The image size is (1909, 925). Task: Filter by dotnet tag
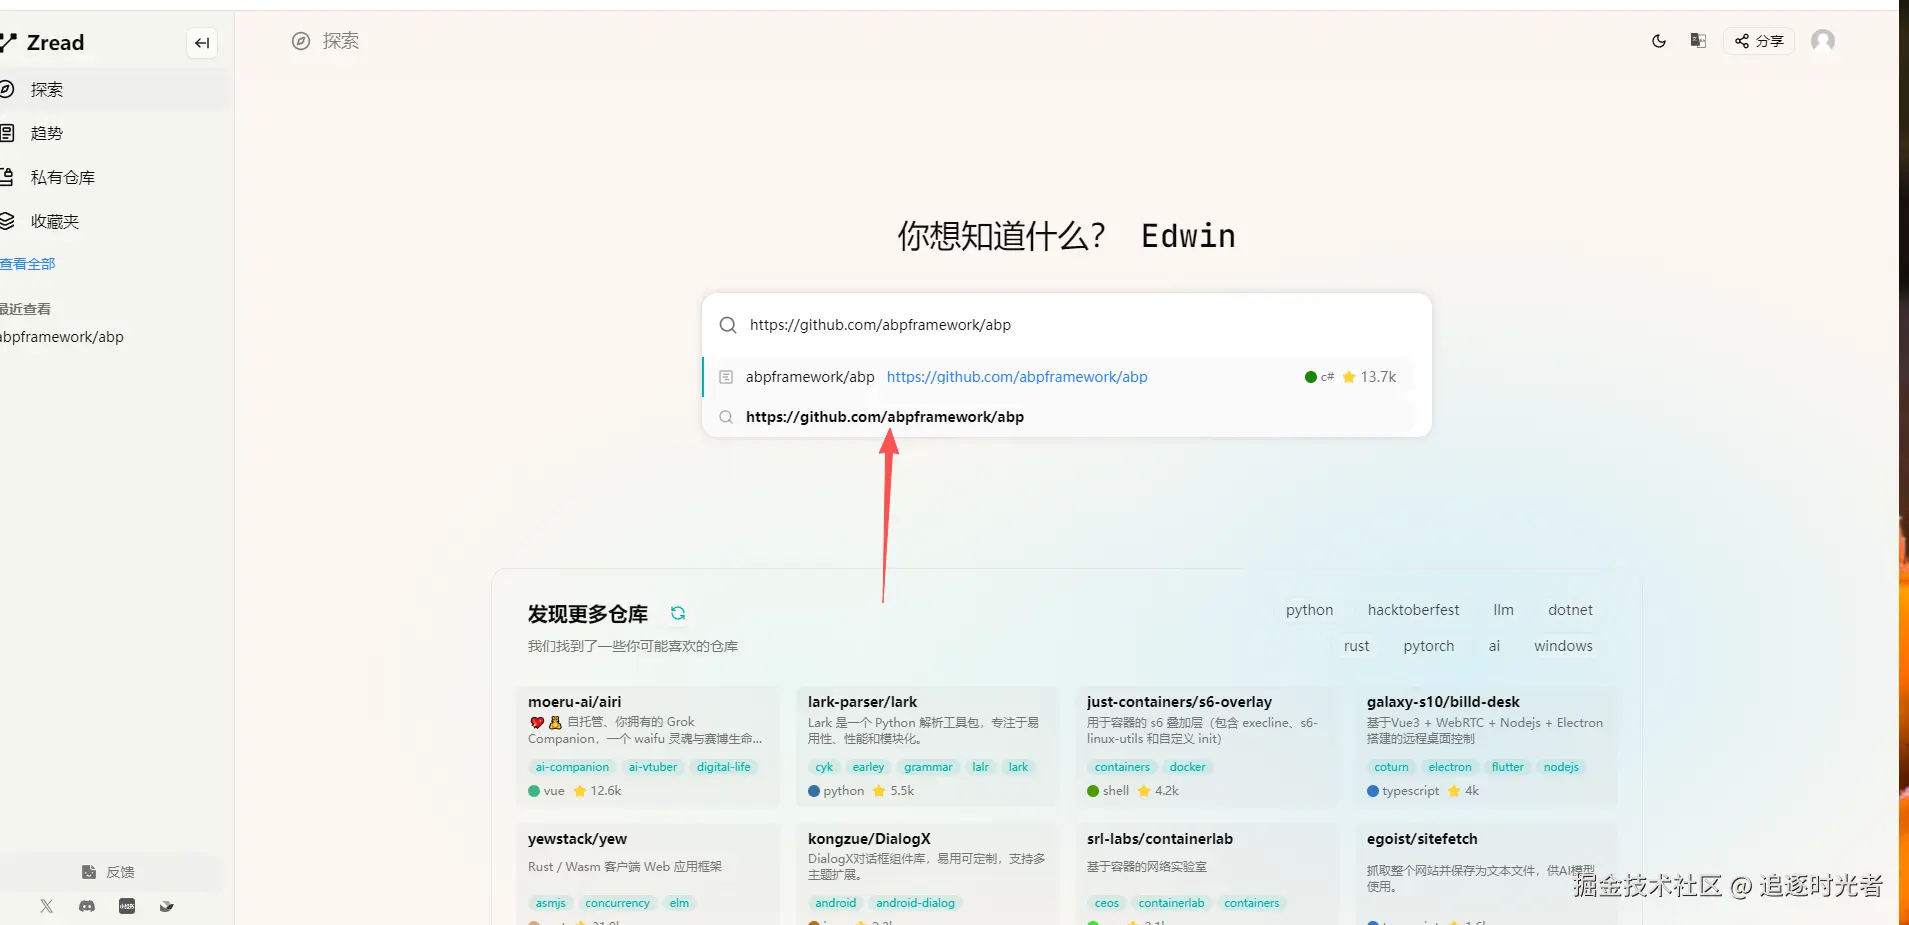pos(1570,610)
